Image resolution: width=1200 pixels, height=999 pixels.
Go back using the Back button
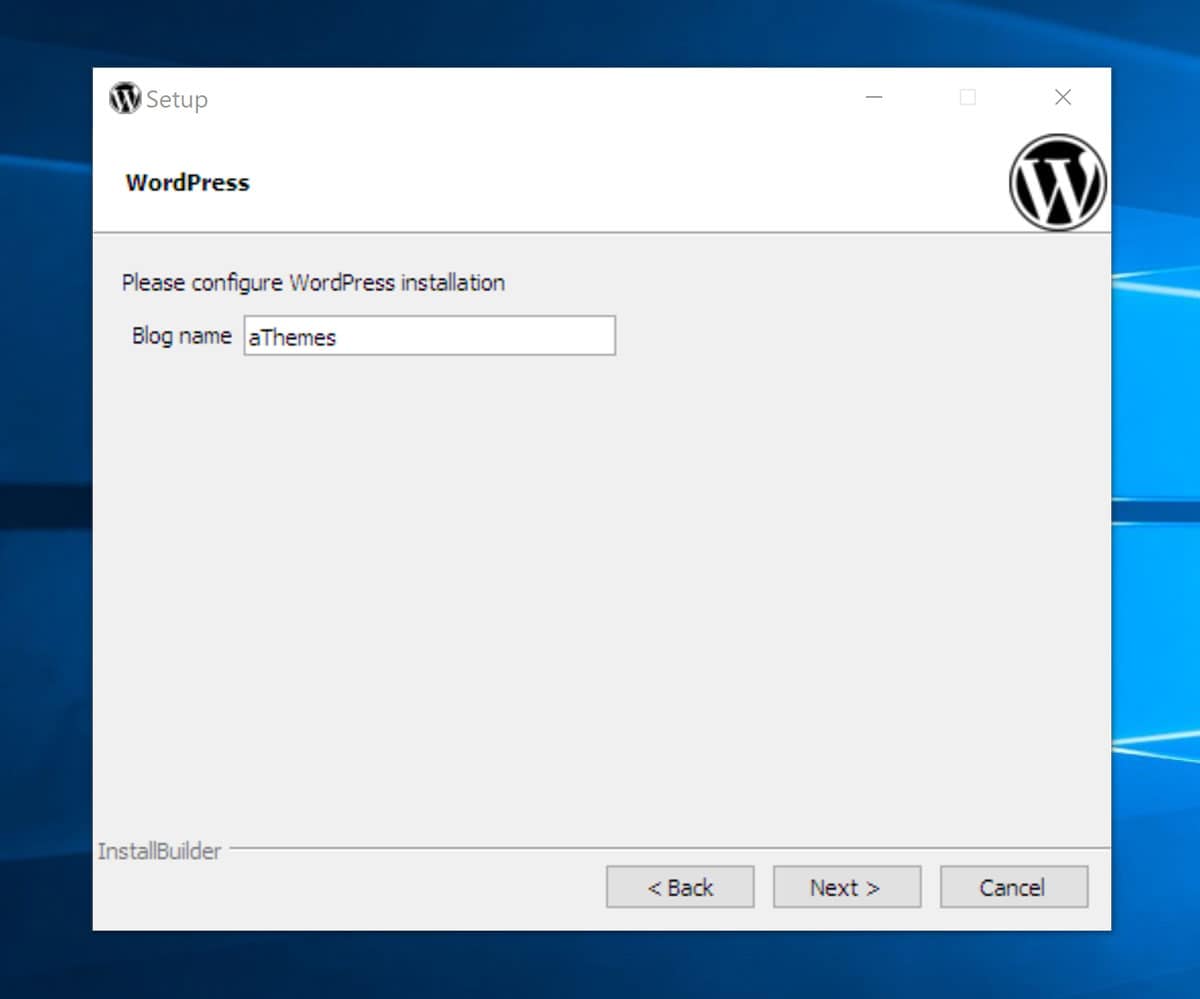[679, 886]
